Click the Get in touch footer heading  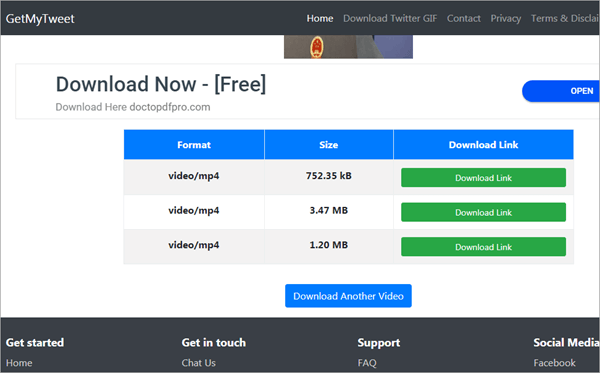point(214,342)
